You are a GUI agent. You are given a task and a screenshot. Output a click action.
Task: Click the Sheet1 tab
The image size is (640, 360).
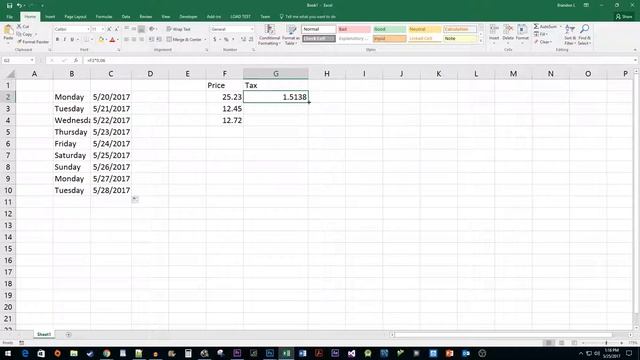pos(44,334)
